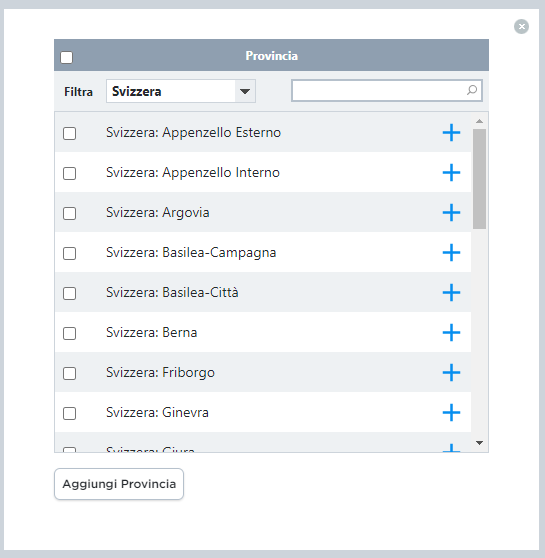Open the Filtra country dropdown showing Svizzera
Viewport: 545px width, 558px height.
181,91
